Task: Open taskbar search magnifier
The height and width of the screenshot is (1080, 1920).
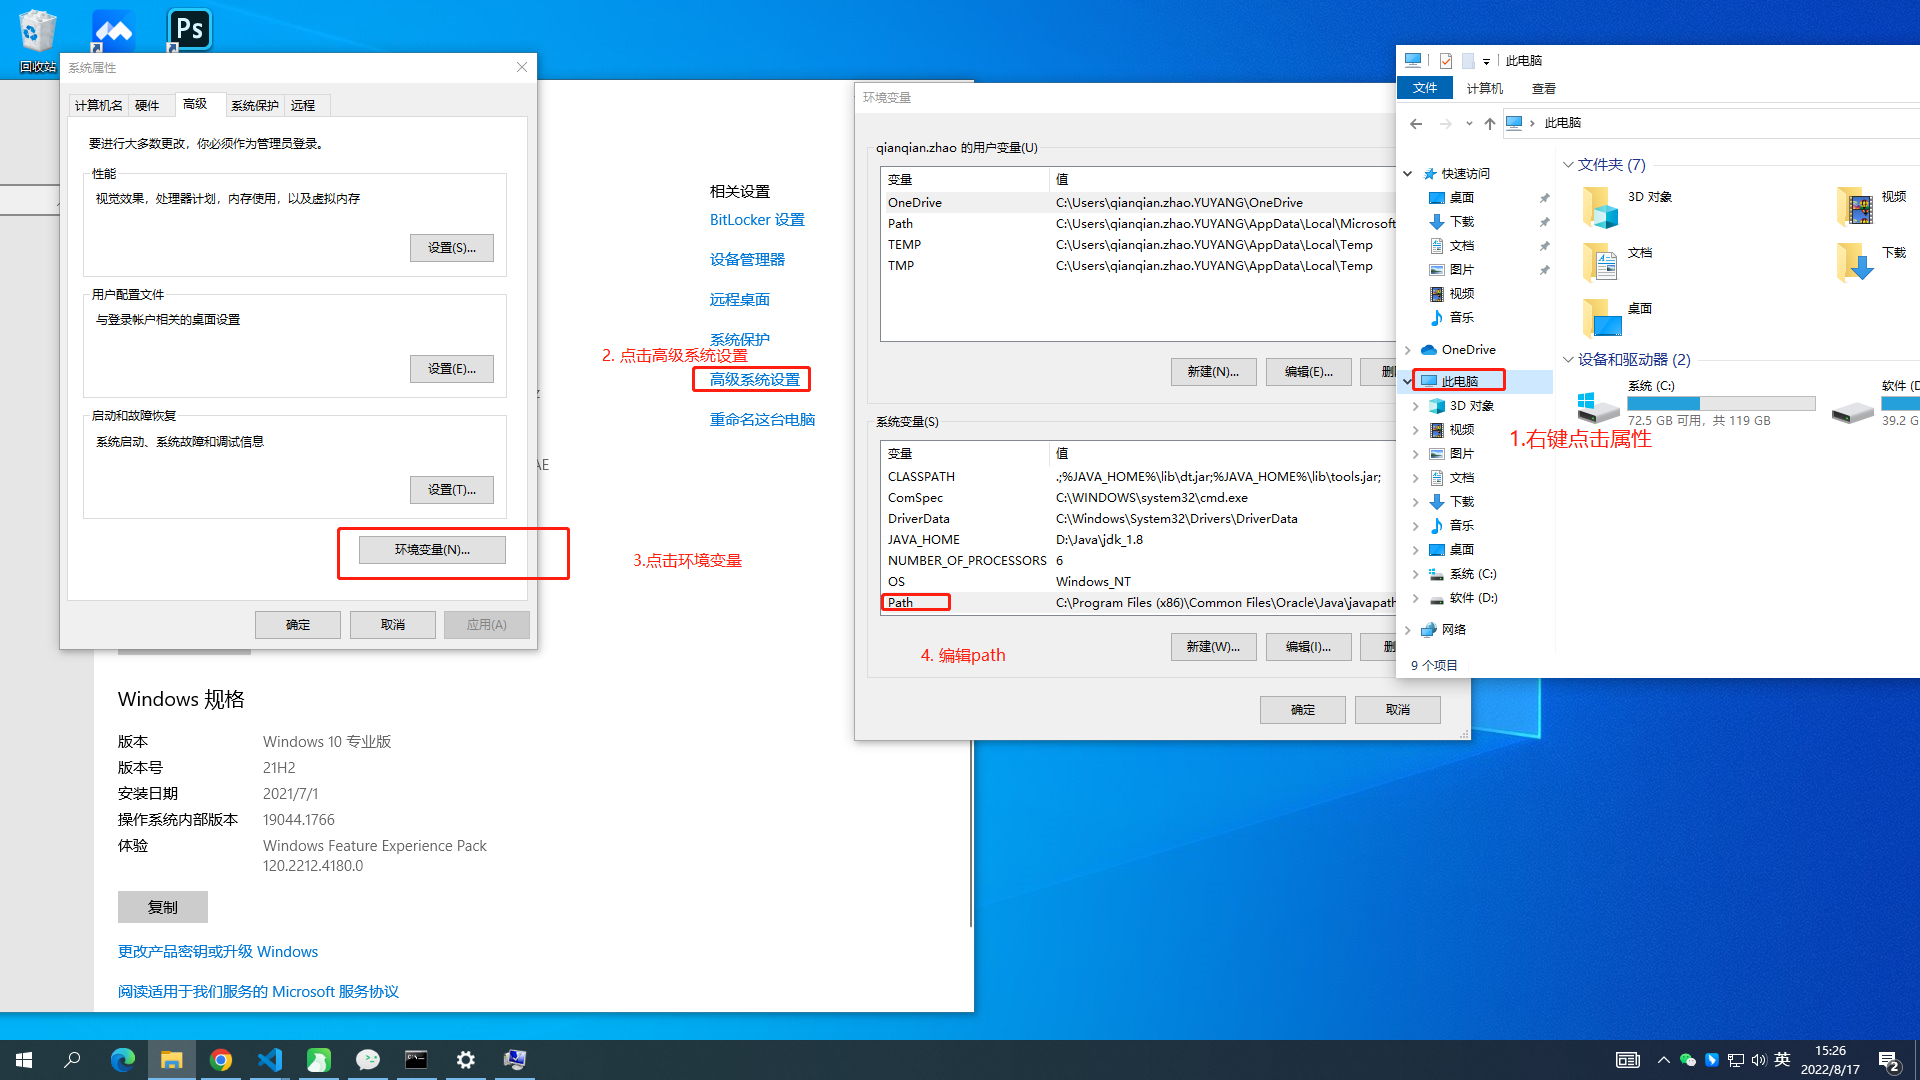Action: coord(72,1060)
